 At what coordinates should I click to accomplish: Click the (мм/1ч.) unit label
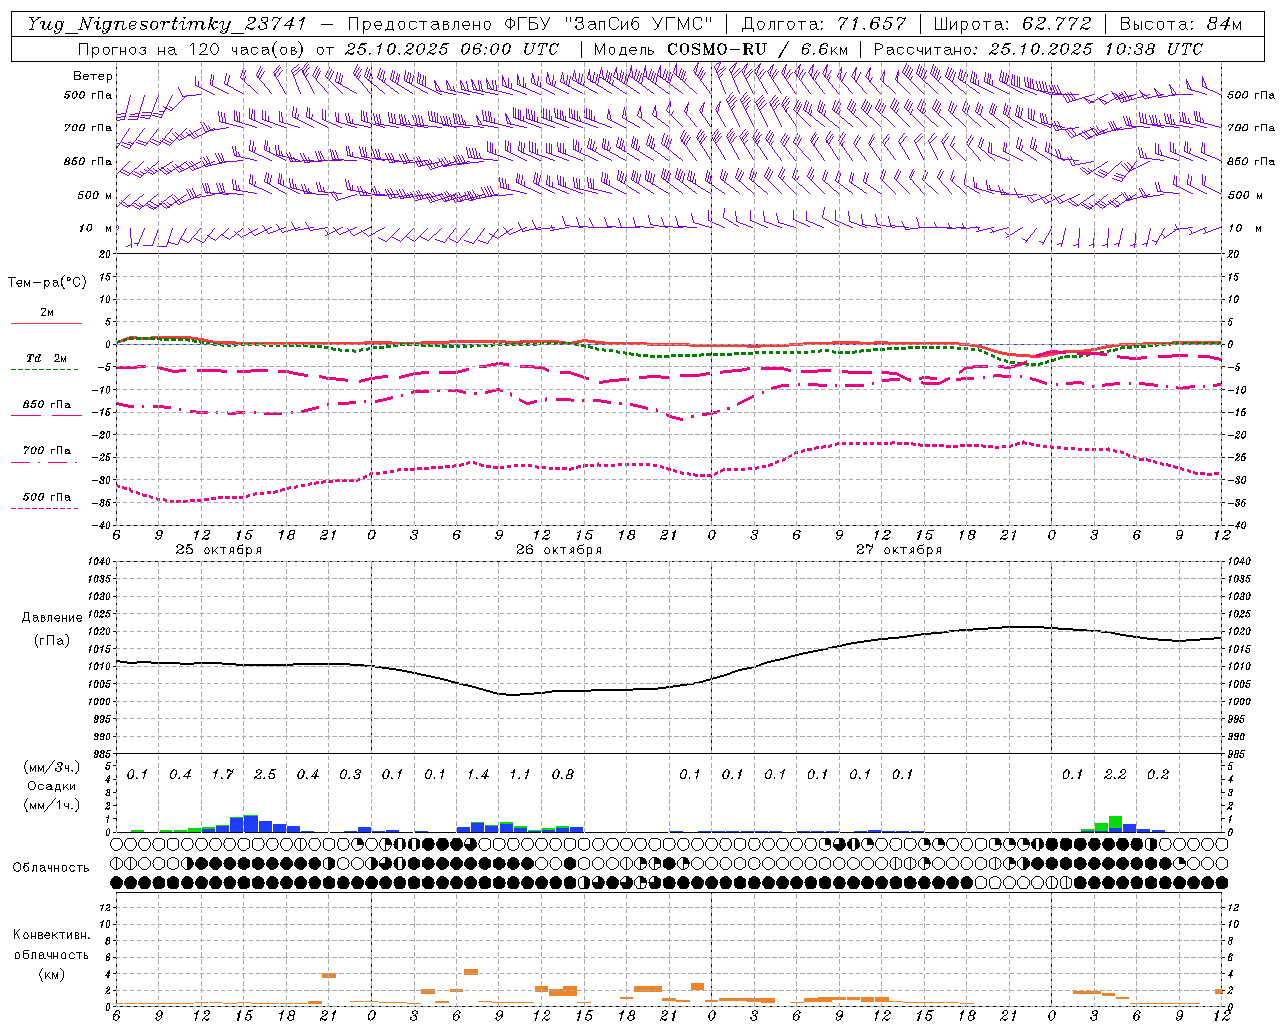point(51,805)
